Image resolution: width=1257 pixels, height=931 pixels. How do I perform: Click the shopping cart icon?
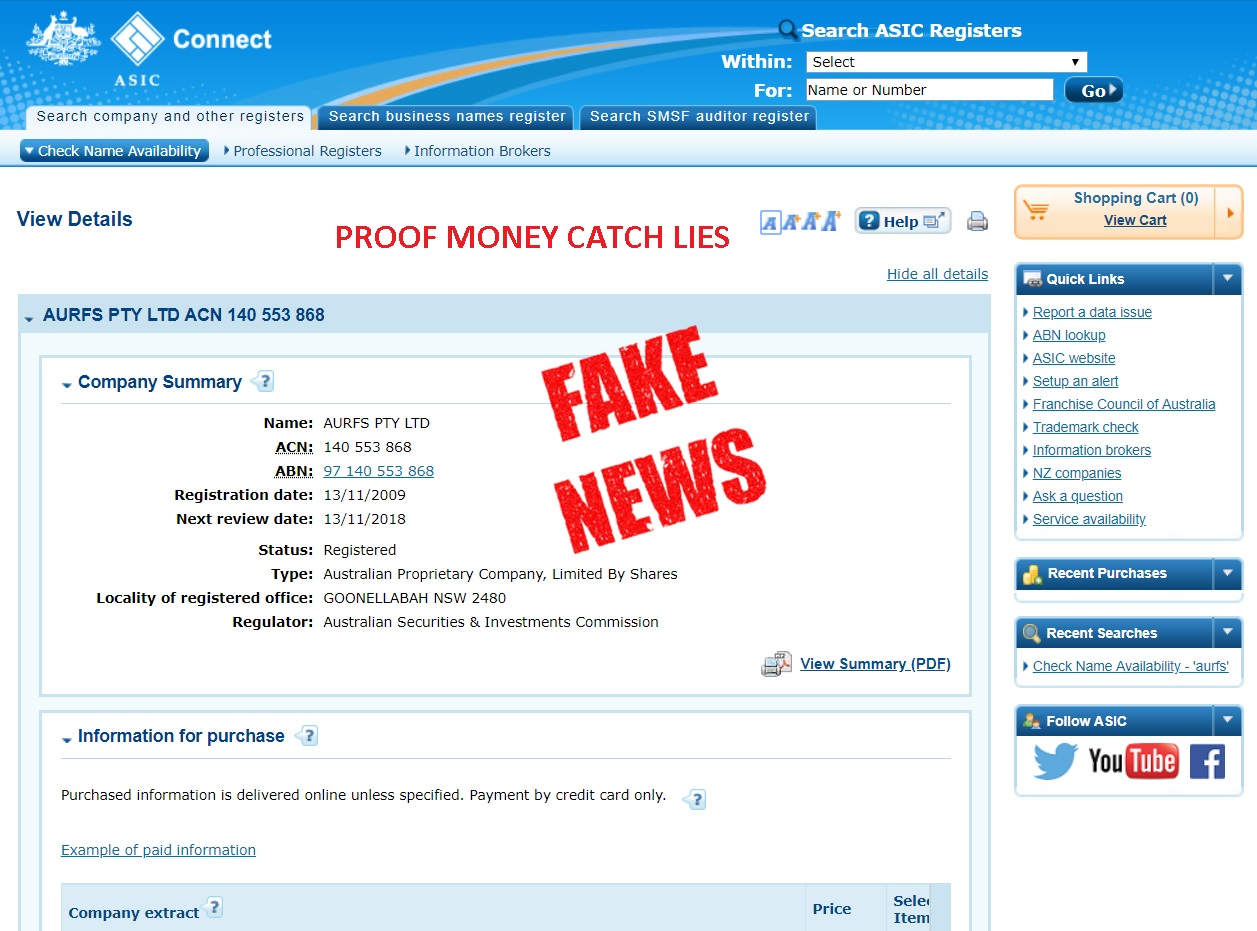pyautogui.click(x=1036, y=210)
